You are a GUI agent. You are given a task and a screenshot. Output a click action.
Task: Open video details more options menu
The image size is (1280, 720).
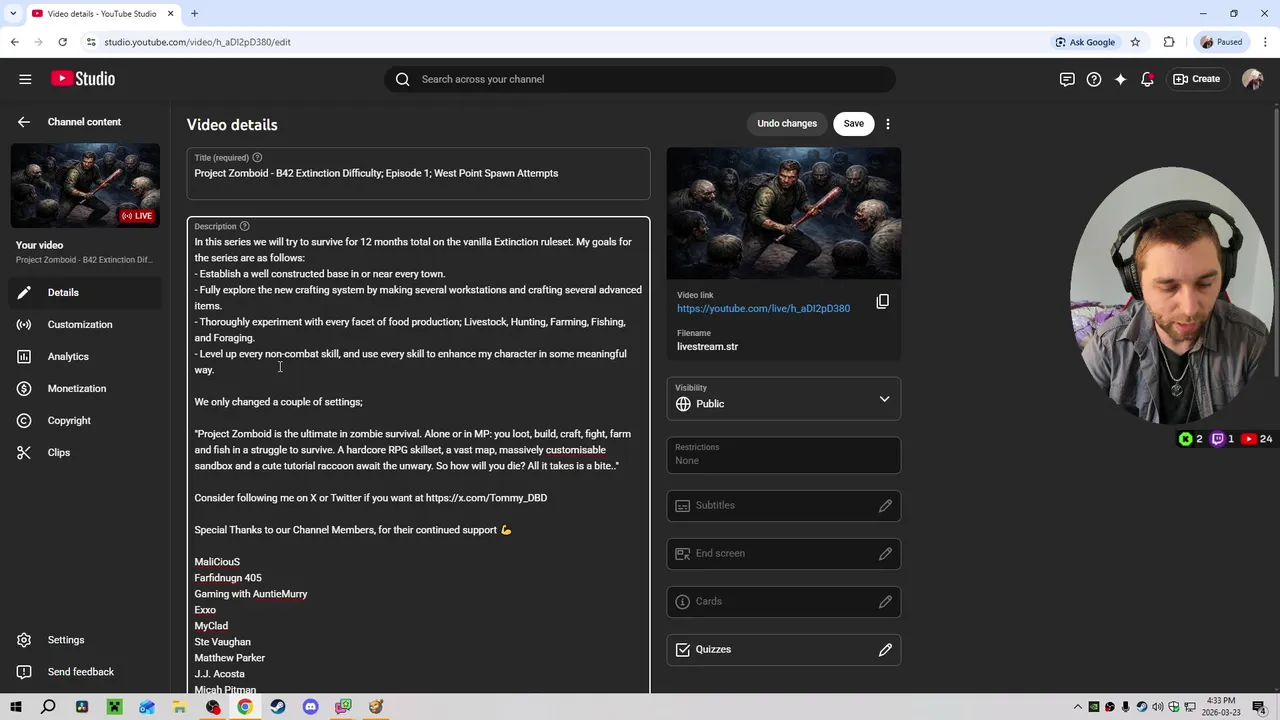(x=888, y=124)
